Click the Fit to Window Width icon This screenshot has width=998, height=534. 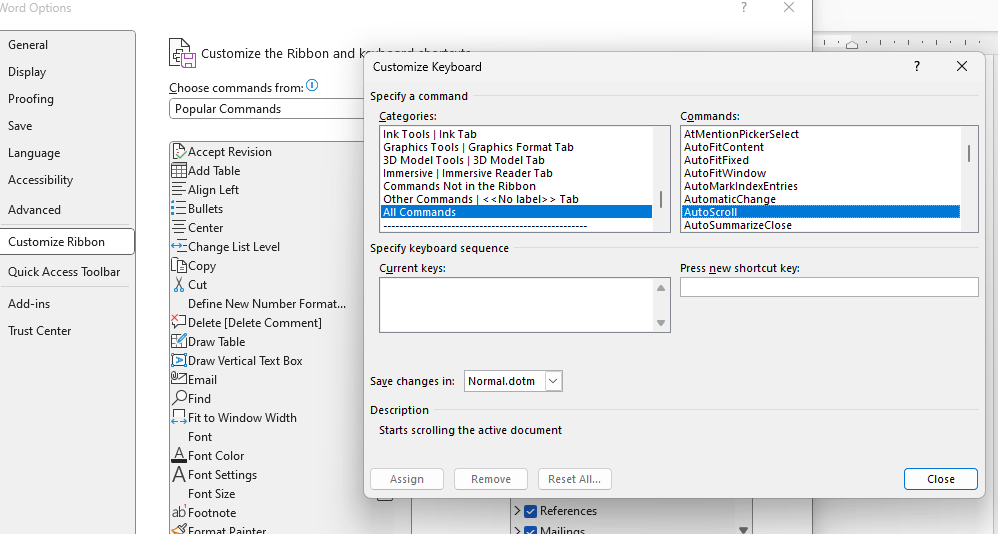coord(179,418)
